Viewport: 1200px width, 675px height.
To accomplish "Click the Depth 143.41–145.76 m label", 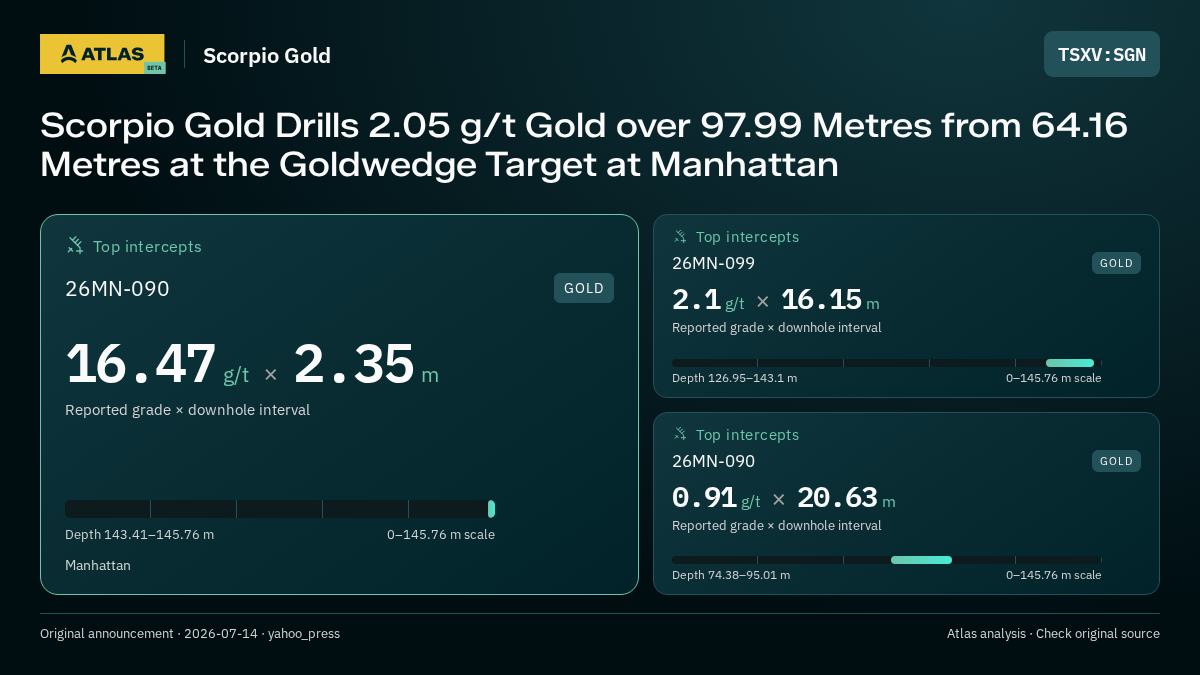I will coord(139,534).
